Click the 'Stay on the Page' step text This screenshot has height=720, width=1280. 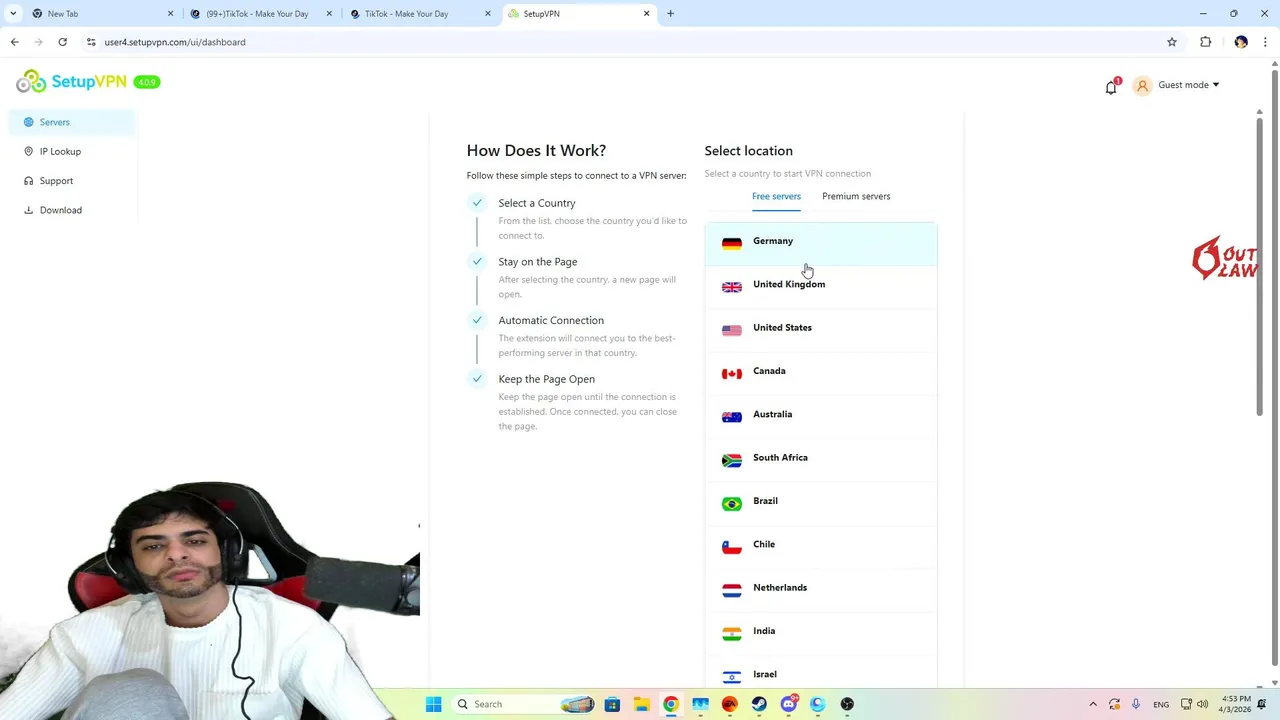click(538, 262)
